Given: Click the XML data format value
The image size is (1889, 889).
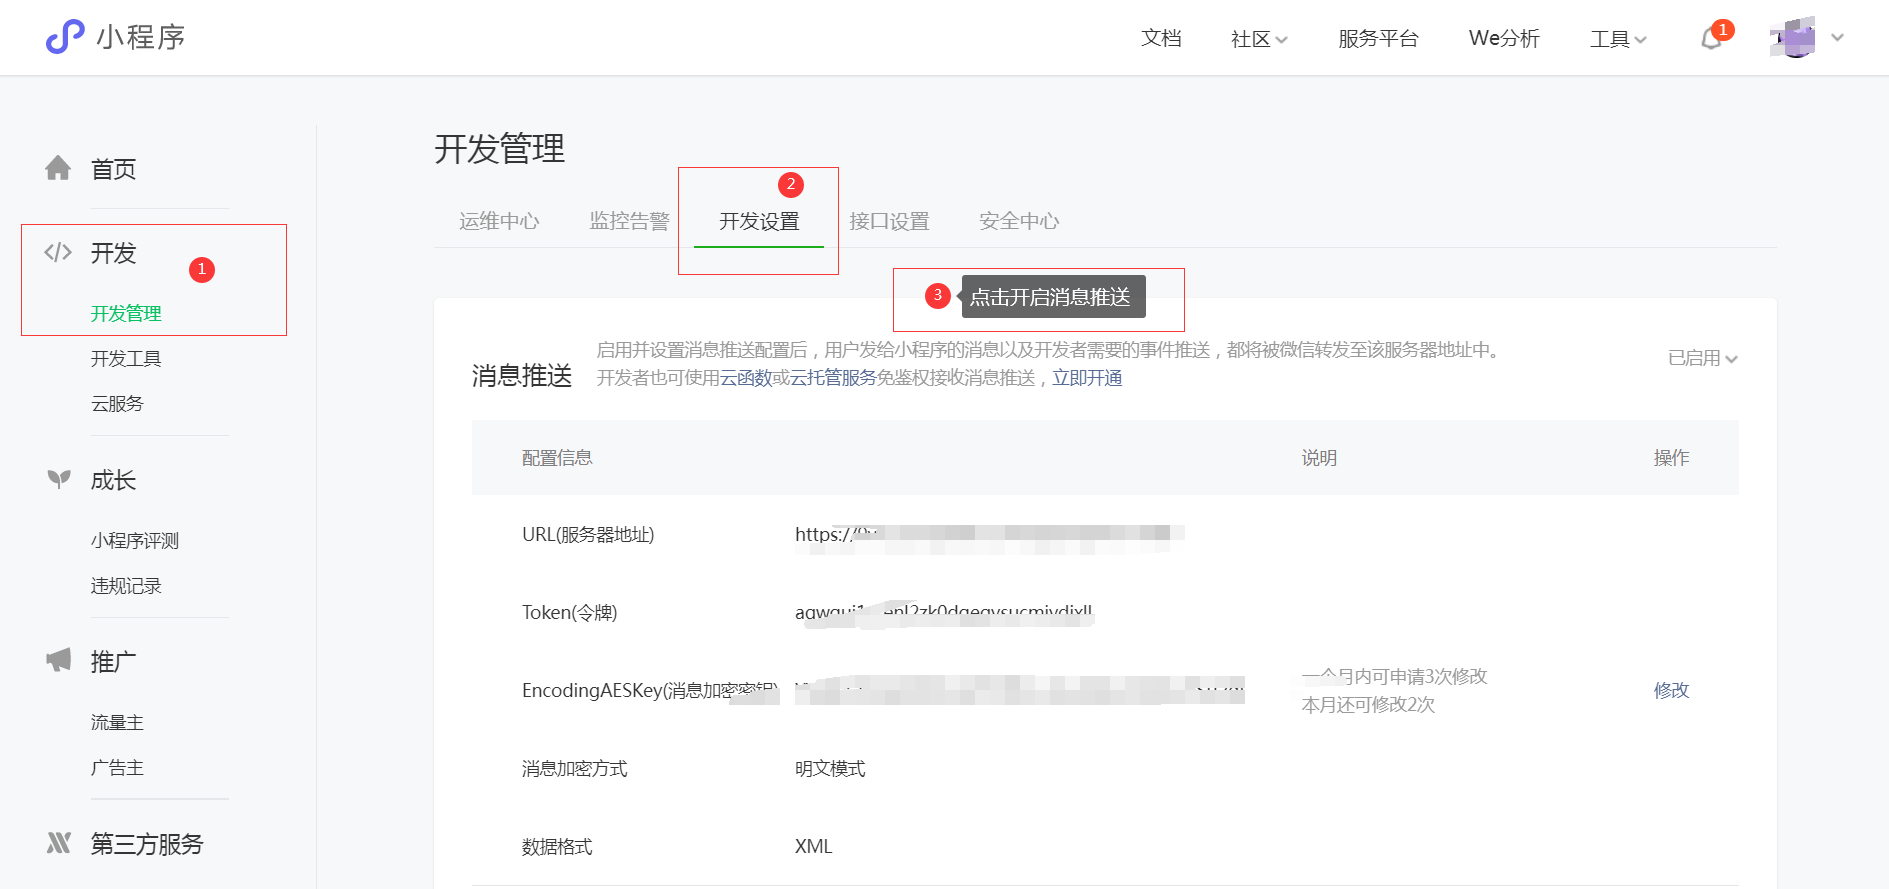Looking at the screenshot, I should pos(813,846).
